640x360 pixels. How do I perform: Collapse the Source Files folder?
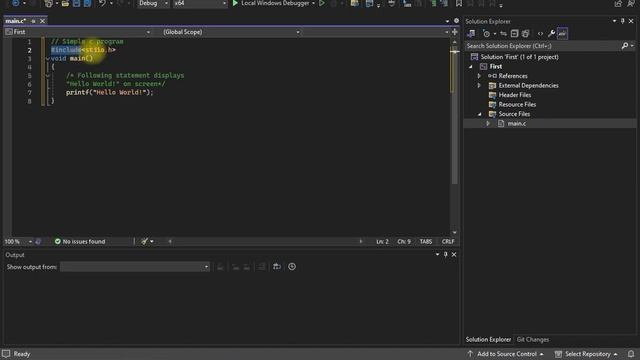click(x=480, y=114)
